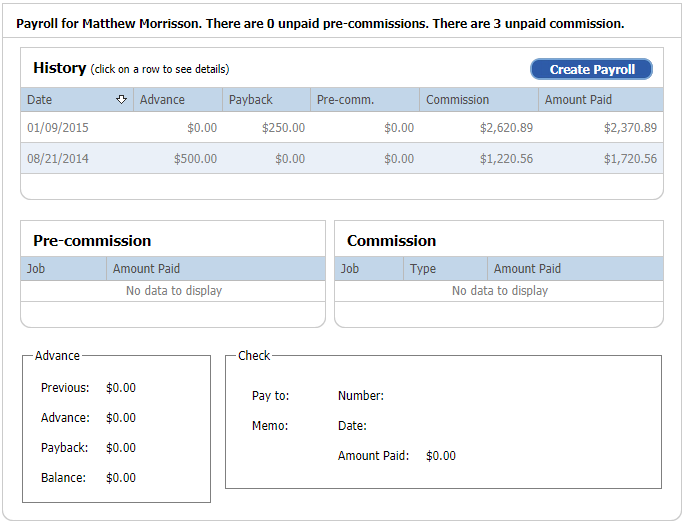Click the History Commission column header
Image resolution: width=685 pixels, height=524 pixels.
point(479,100)
